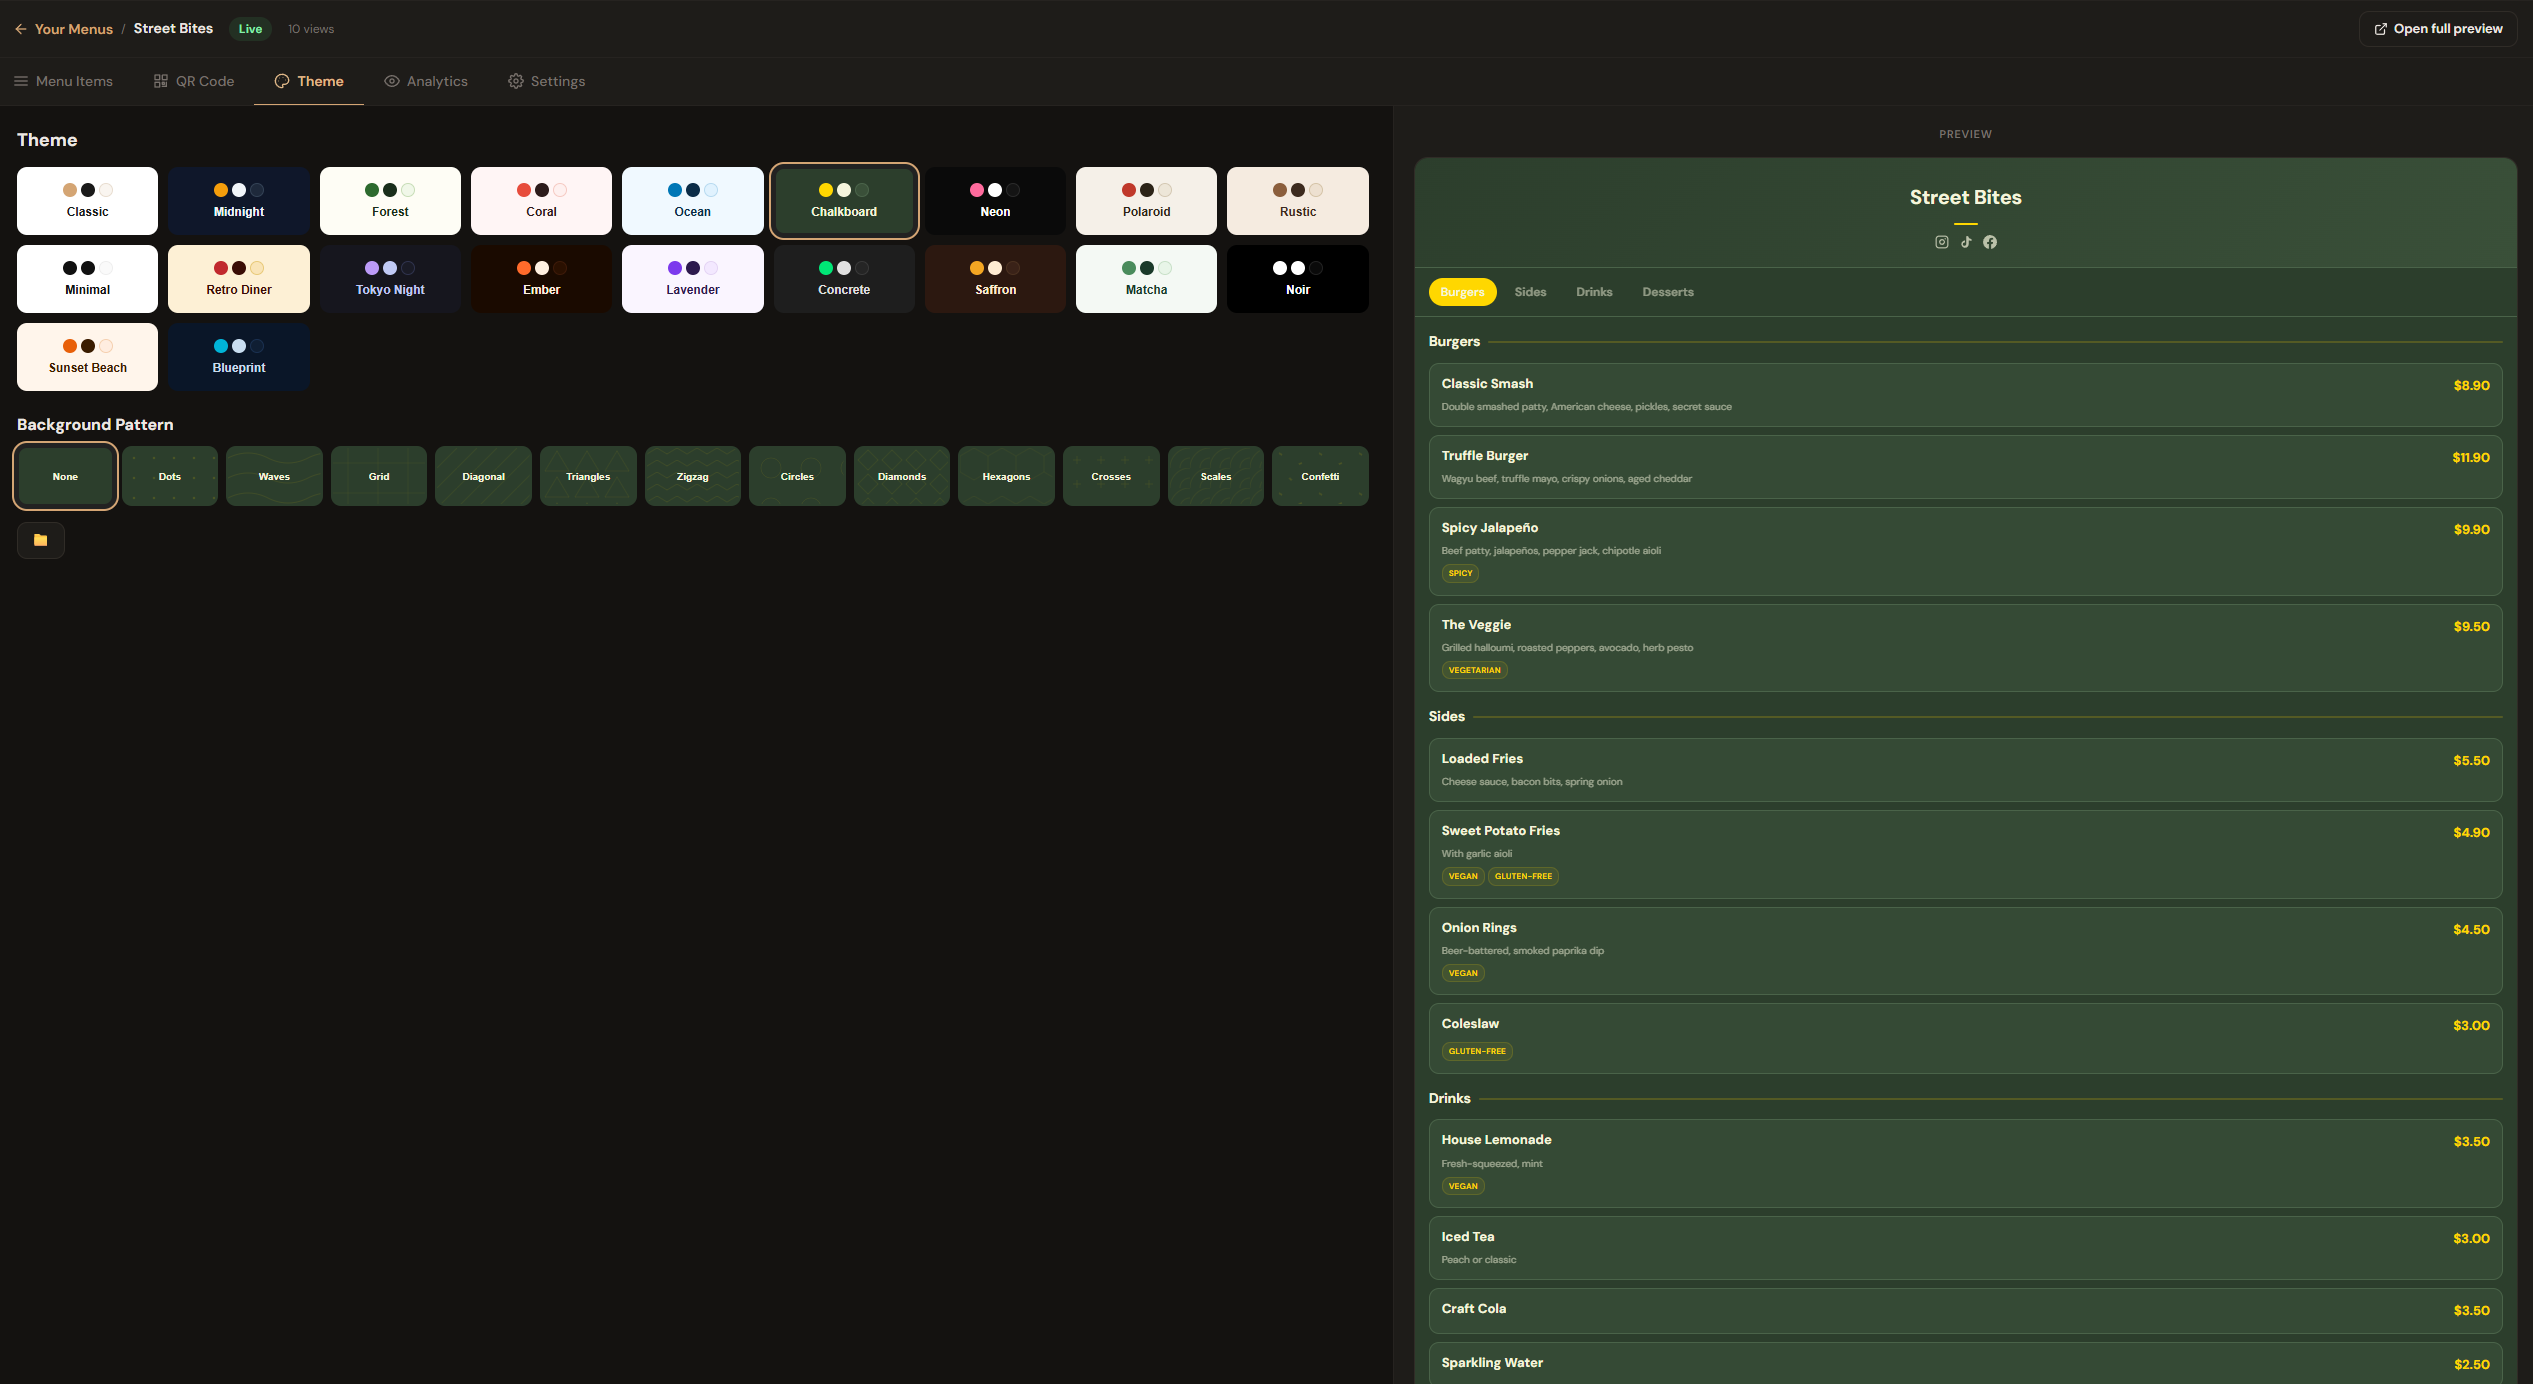Go to the Settings tab

tap(547, 81)
